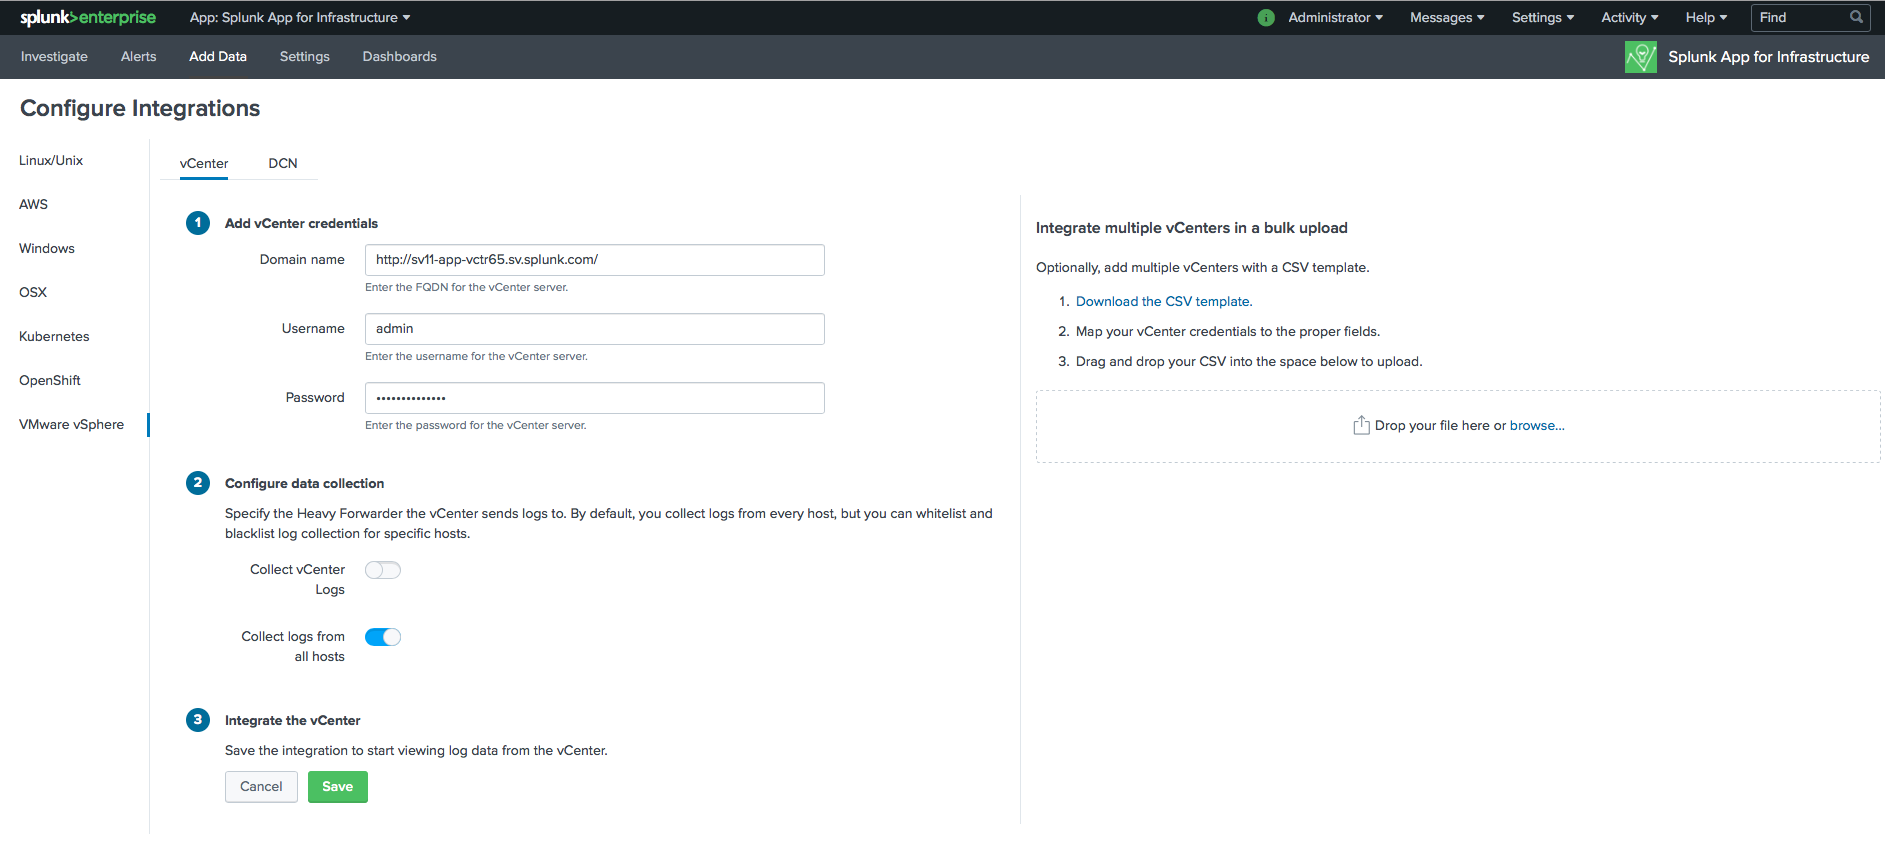This screenshot has width=1885, height=862.
Task: Switch to the vCenter tab
Action: click(204, 163)
